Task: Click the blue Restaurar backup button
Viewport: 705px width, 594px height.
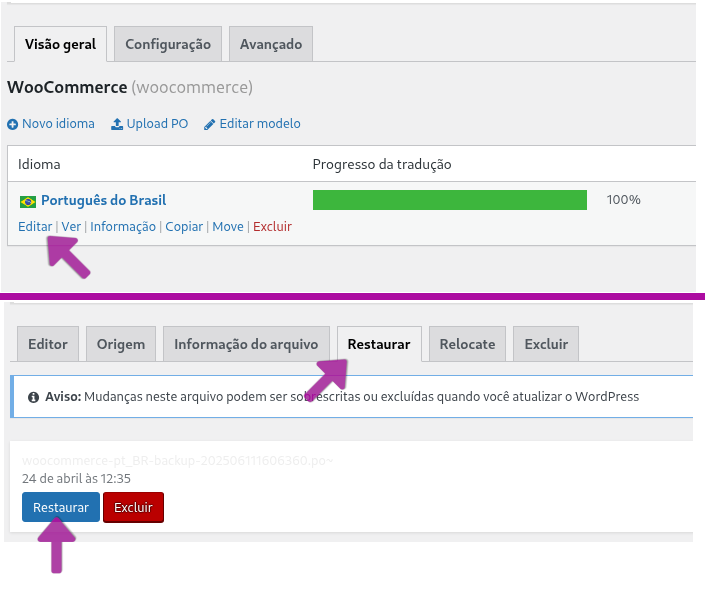Action: point(61,507)
